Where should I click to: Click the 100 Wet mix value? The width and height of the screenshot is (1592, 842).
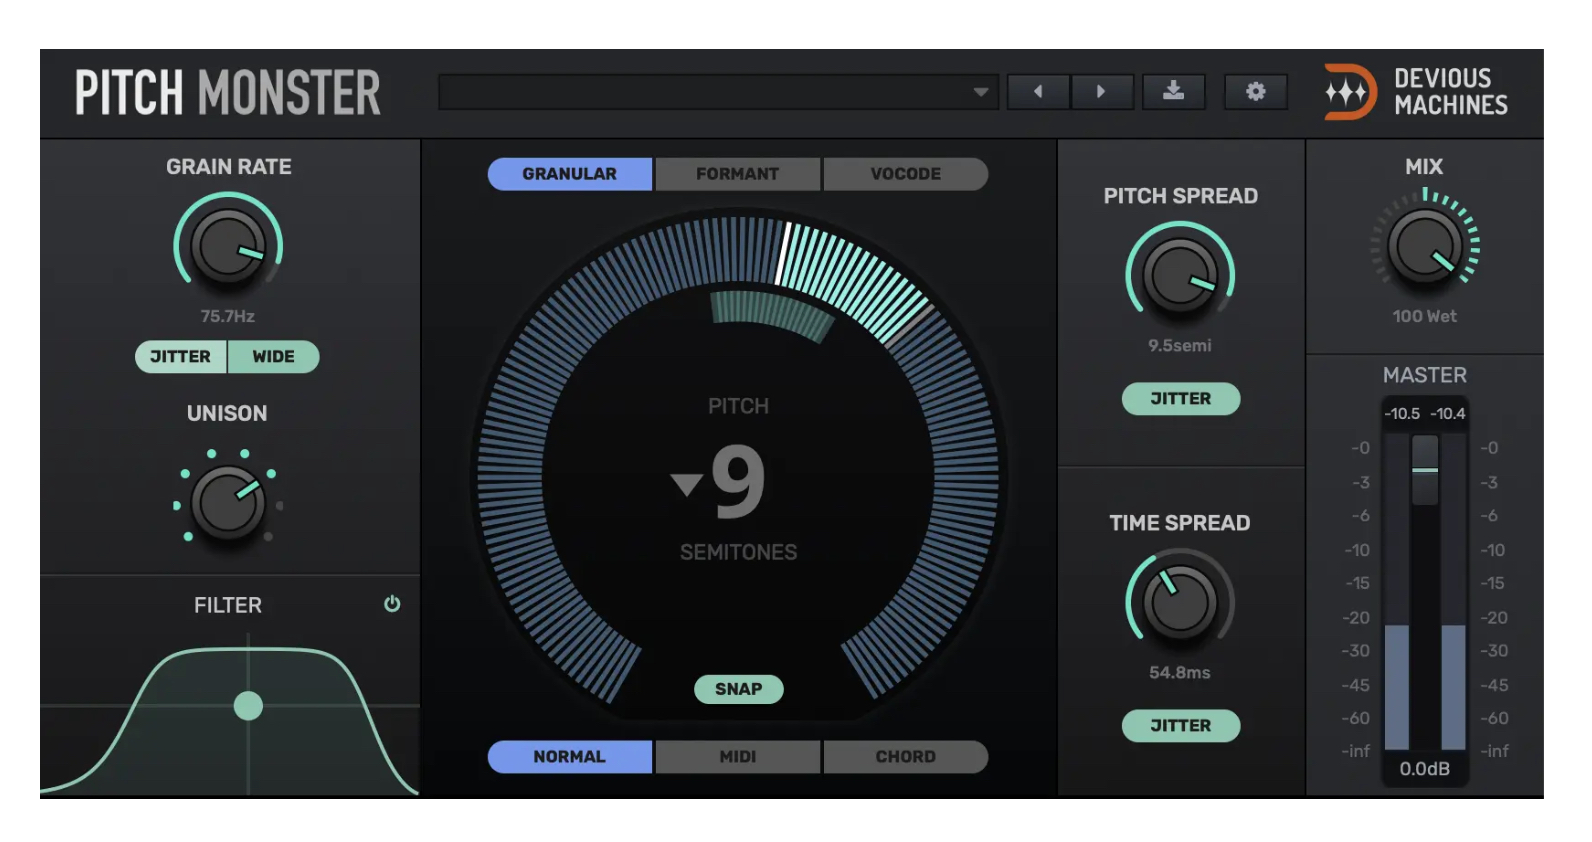pyautogui.click(x=1425, y=317)
